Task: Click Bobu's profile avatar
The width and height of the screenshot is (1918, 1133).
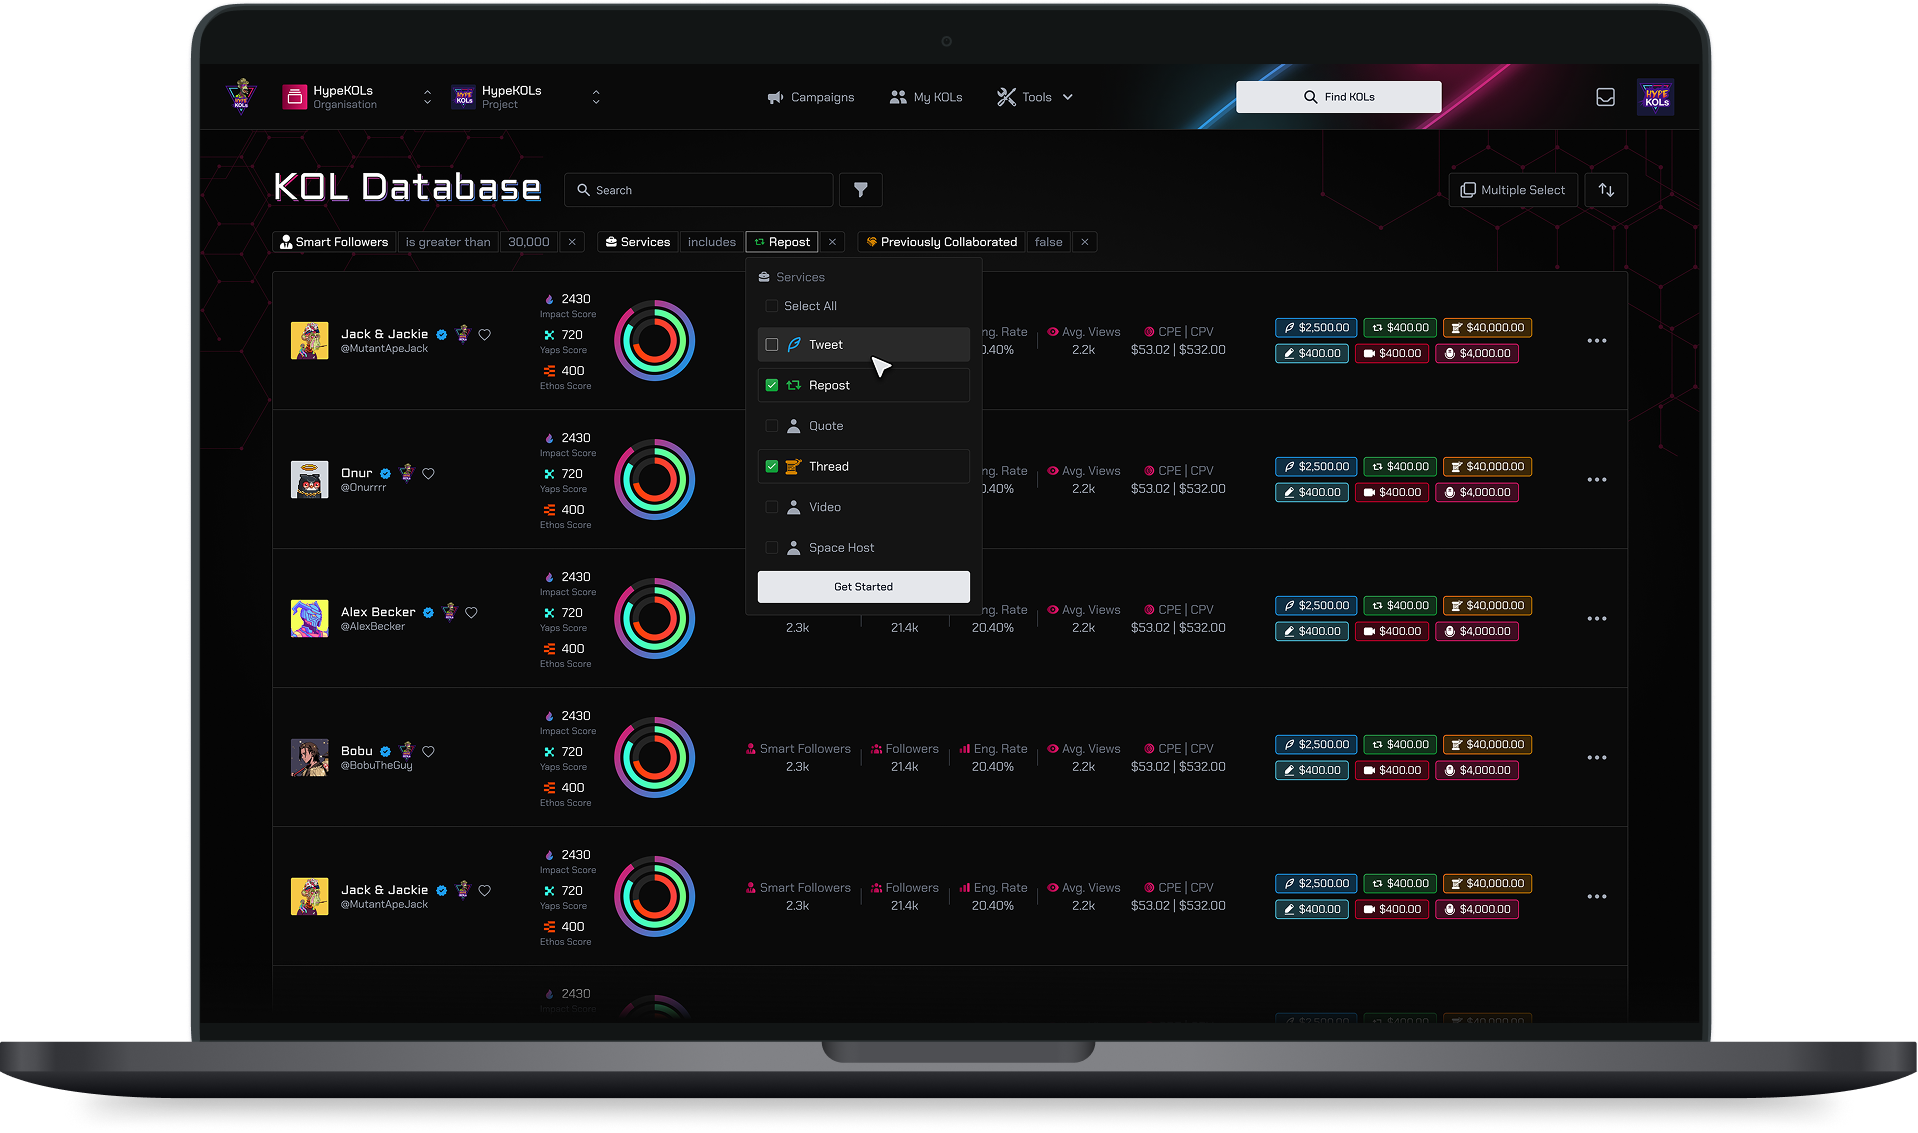Action: pyautogui.click(x=309, y=758)
